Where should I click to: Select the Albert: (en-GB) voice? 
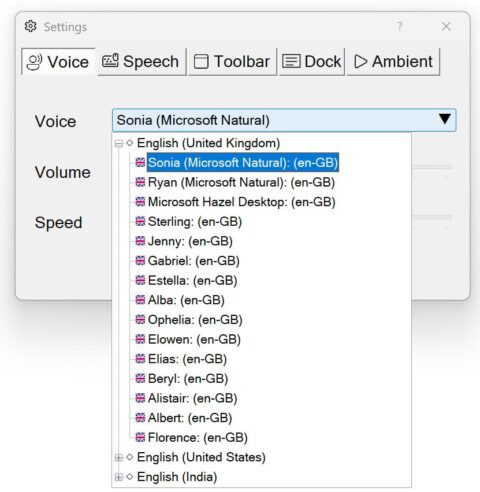[x=190, y=418]
